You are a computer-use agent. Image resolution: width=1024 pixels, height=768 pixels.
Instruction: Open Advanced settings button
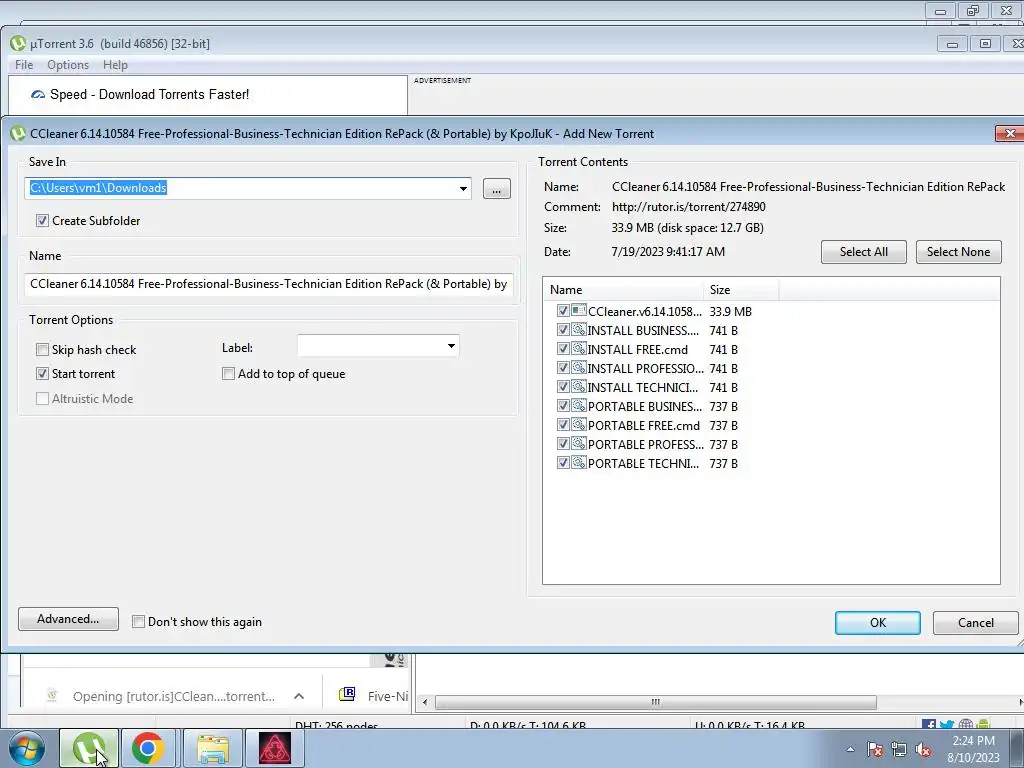pos(69,619)
